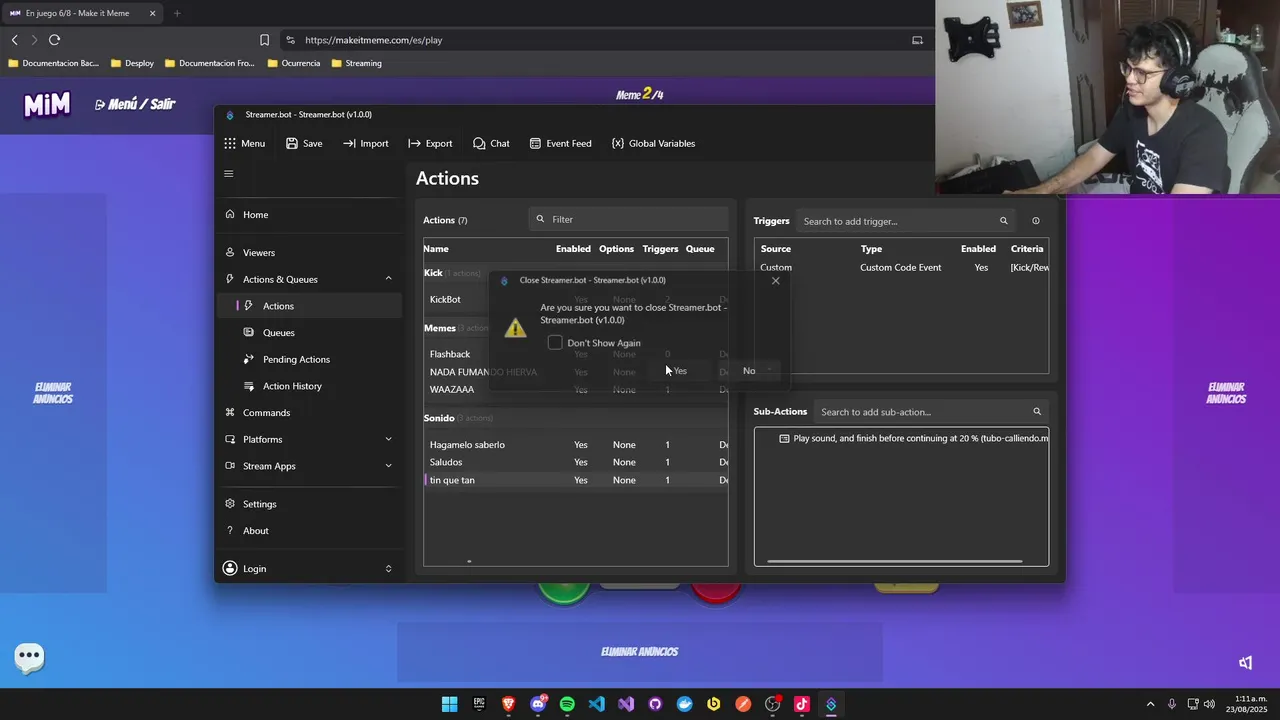Image resolution: width=1280 pixels, height=720 pixels.
Task: Open the Export dialog in Streamer.bot
Action: [430, 143]
